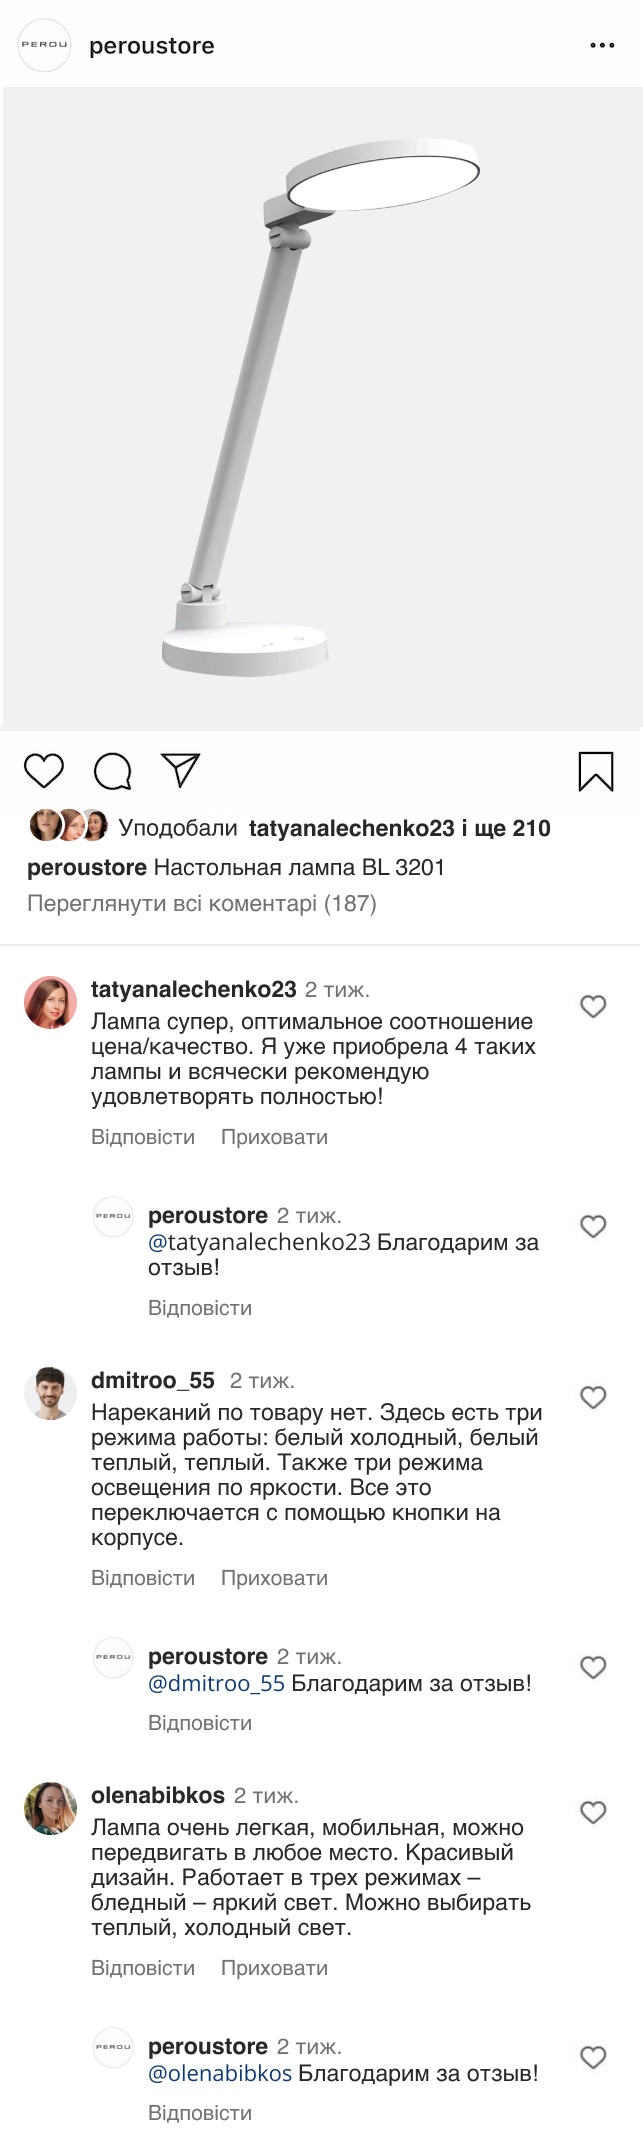This screenshot has height=2149, width=643.
Task: Open the comment bubble icon
Action: click(112, 771)
